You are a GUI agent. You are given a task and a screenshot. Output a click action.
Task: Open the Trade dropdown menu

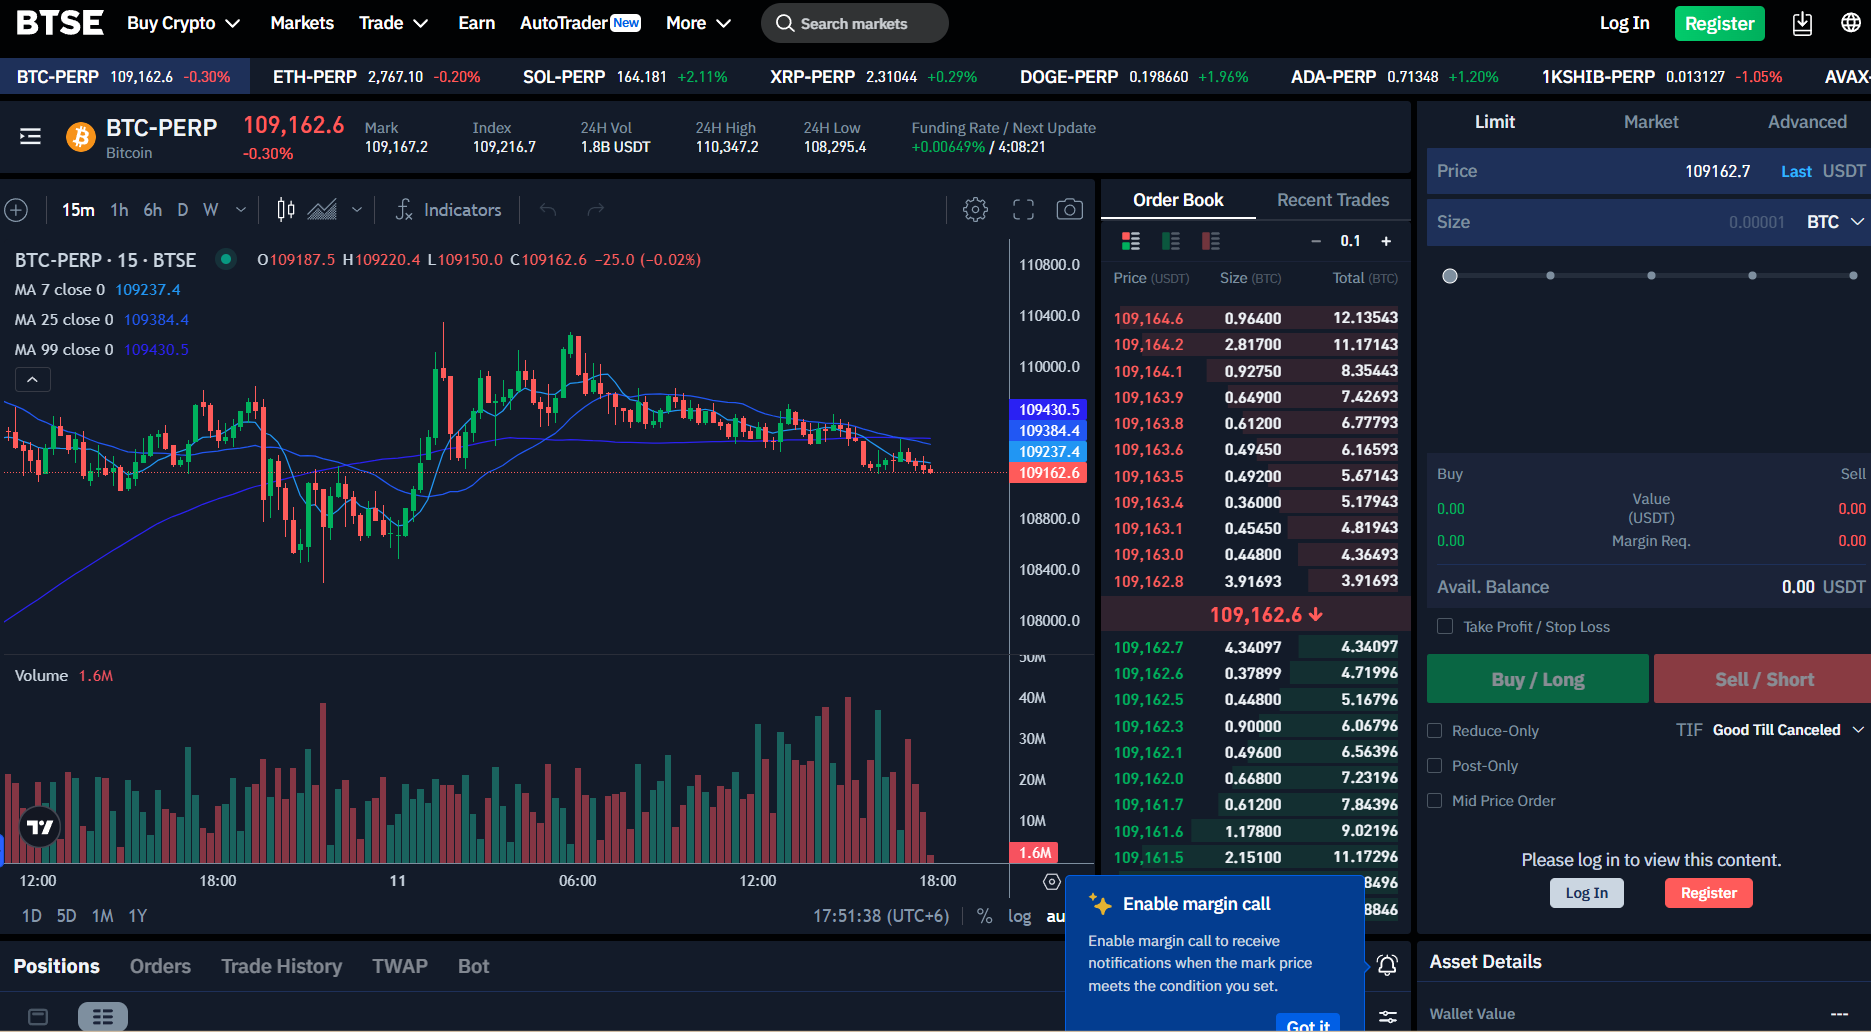[393, 23]
